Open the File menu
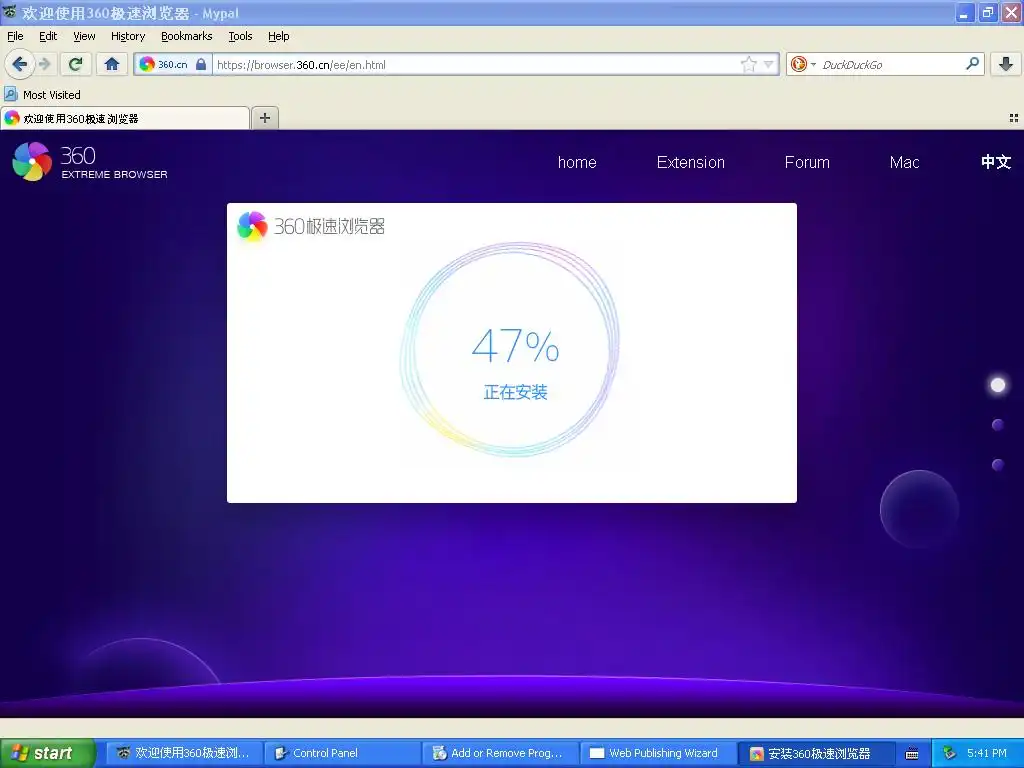Screen dimensions: 1024x768 [x=15, y=36]
